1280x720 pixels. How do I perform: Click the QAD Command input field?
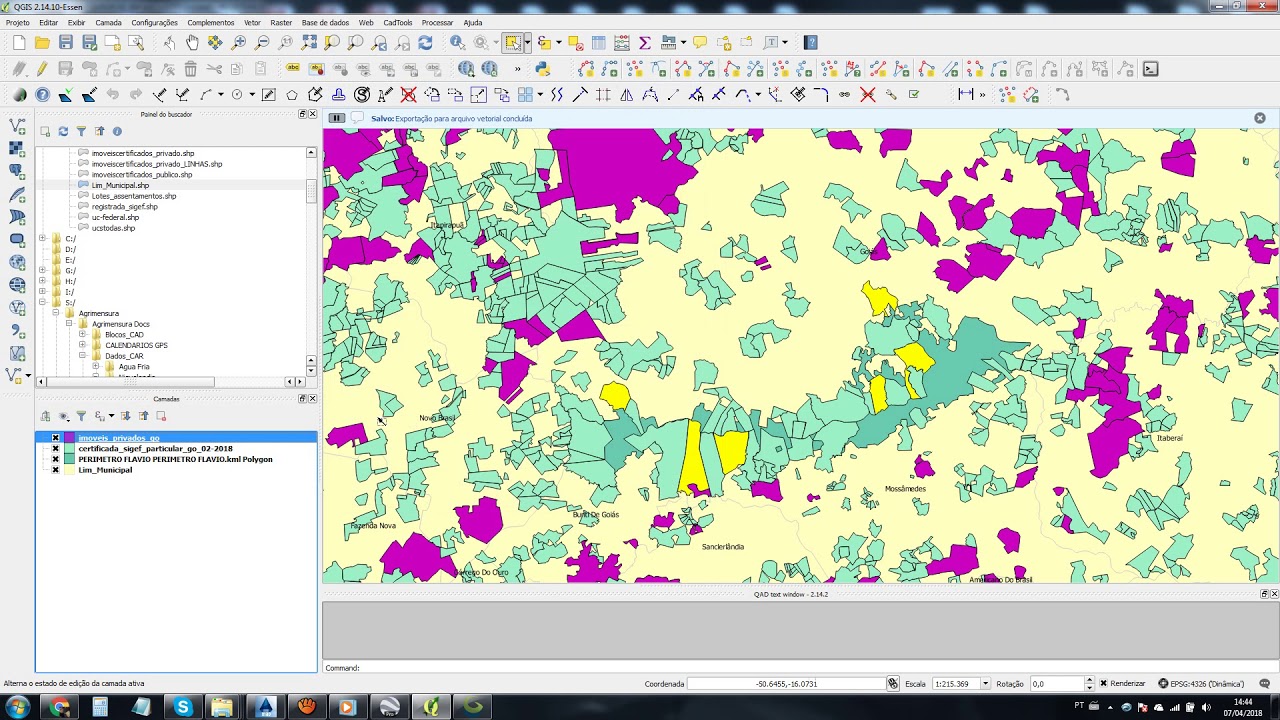click(x=818, y=668)
